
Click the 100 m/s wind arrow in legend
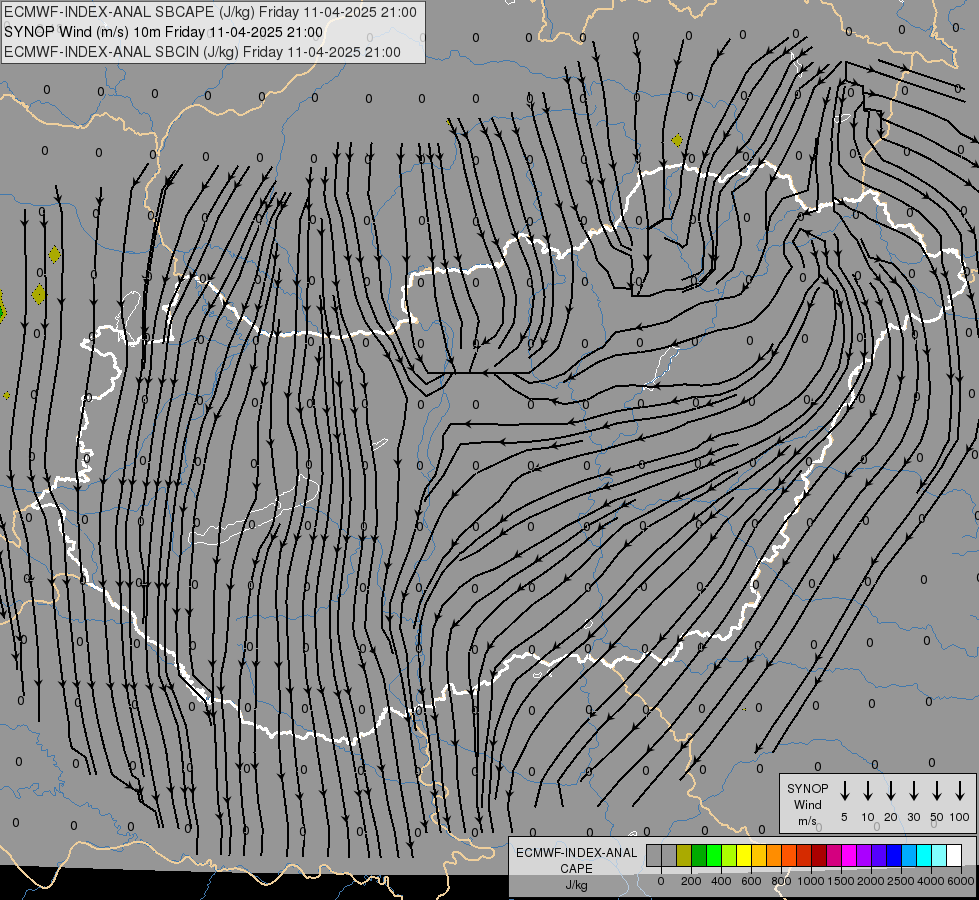click(960, 791)
